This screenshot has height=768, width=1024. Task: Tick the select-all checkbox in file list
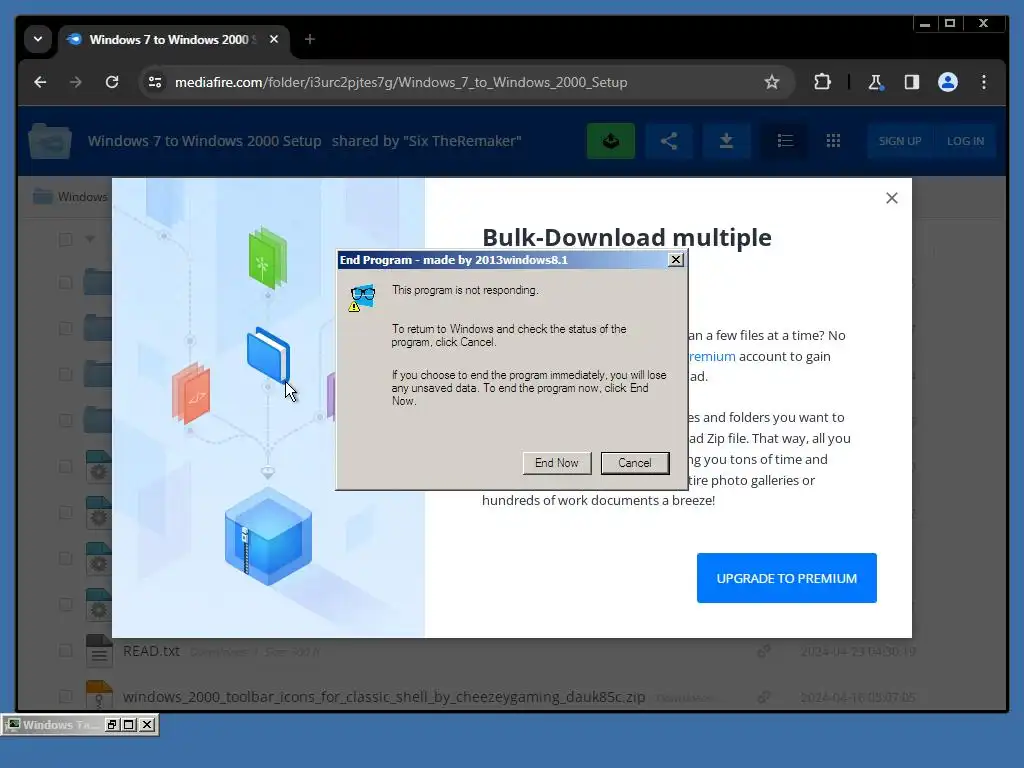tap(65, 239)
